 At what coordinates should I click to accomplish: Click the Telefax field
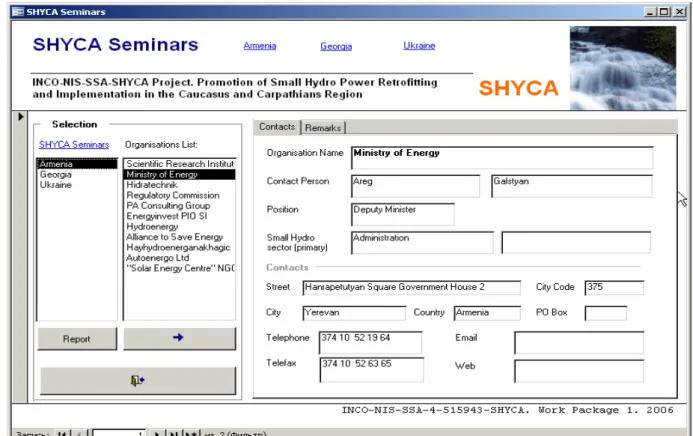coord(371,370)
